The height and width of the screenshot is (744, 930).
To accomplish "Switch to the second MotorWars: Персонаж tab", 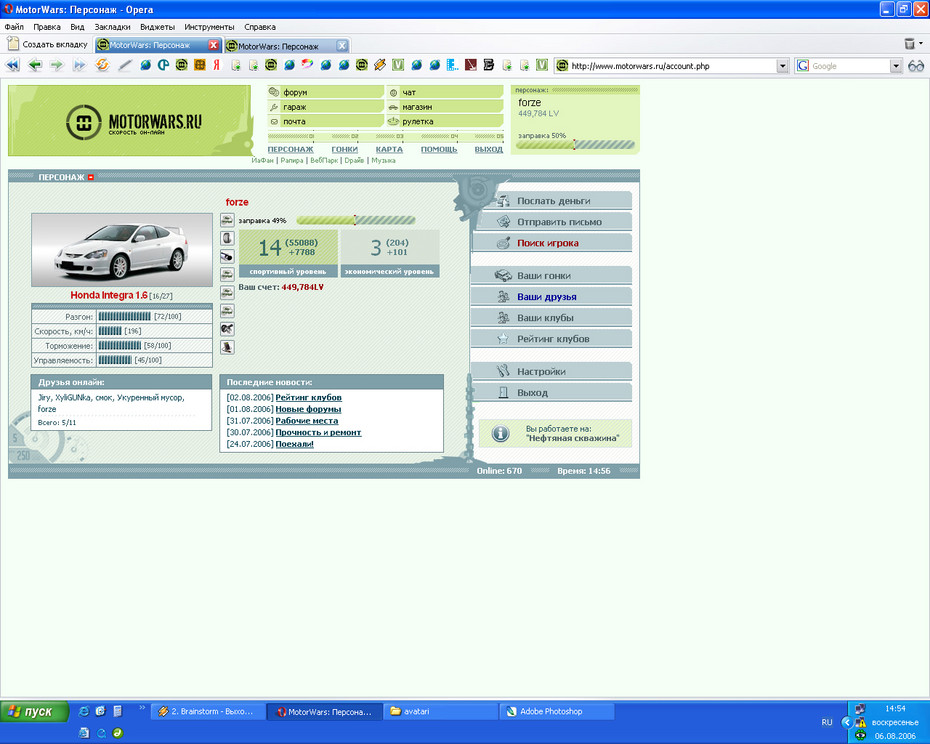I will point(287,46).
